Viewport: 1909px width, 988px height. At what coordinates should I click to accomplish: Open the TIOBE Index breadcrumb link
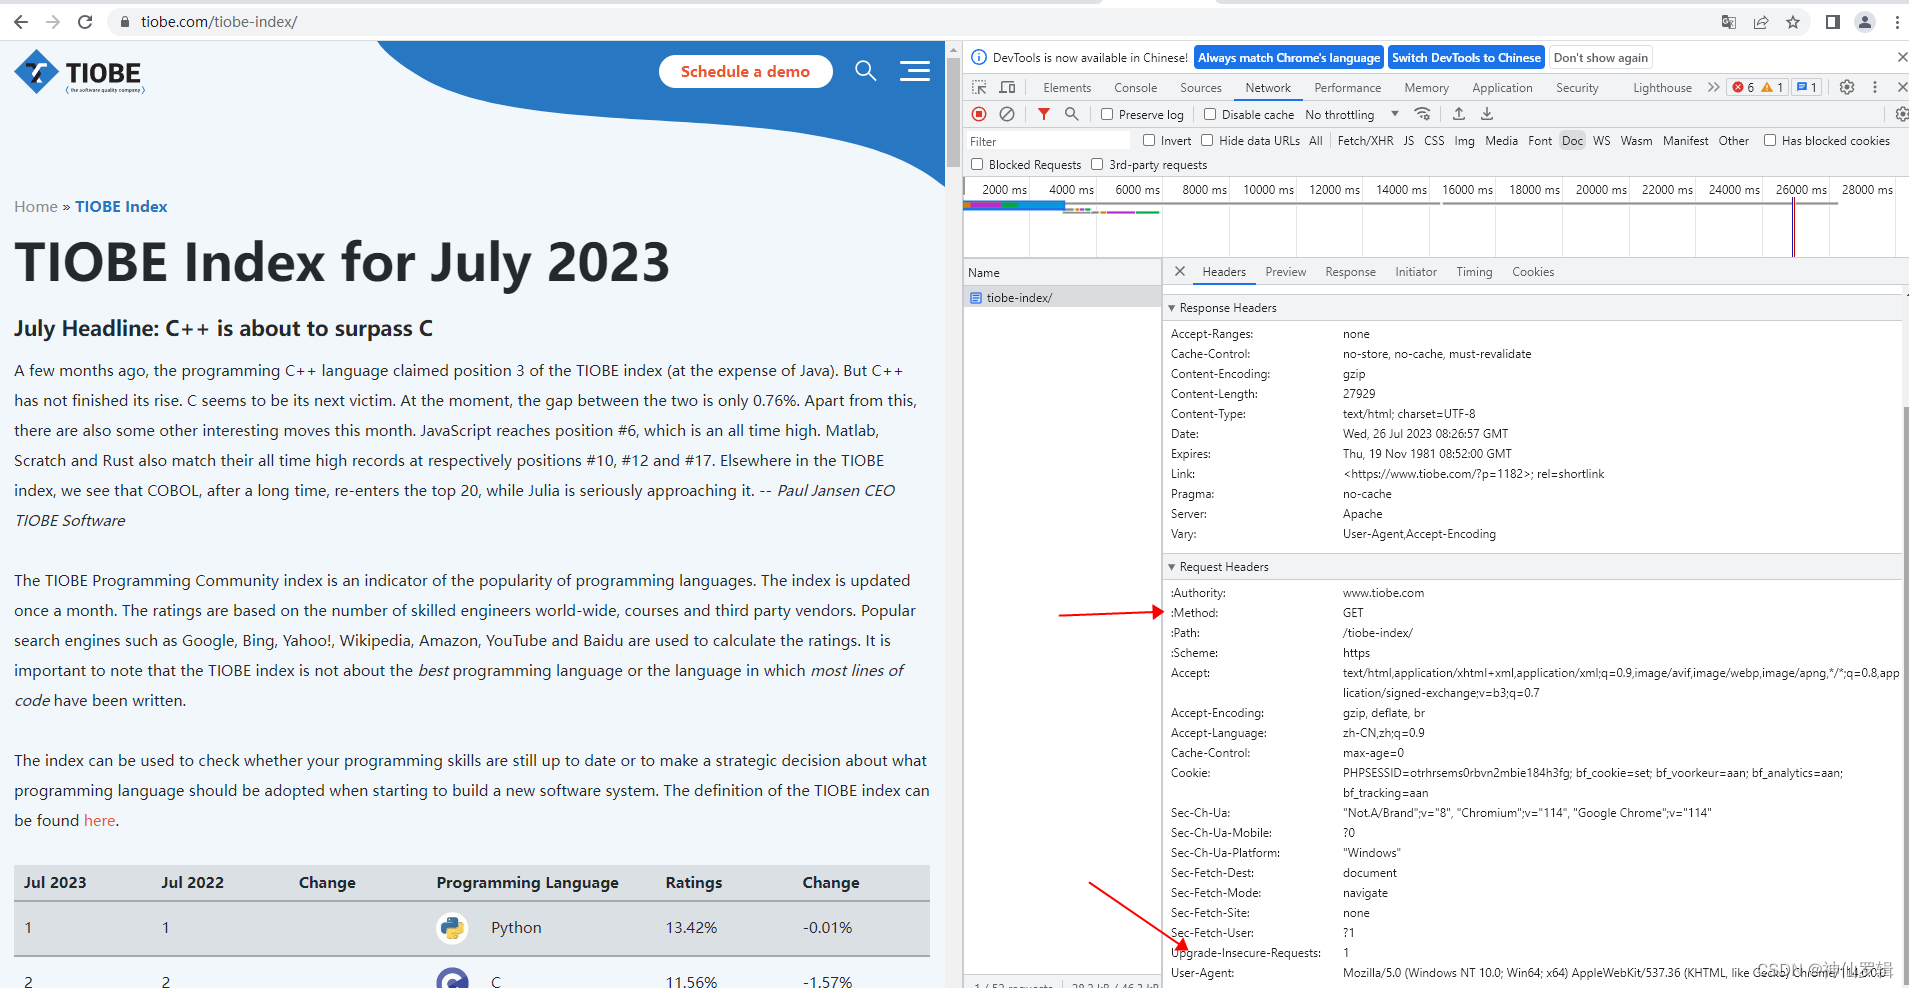(x=121, y=206)
